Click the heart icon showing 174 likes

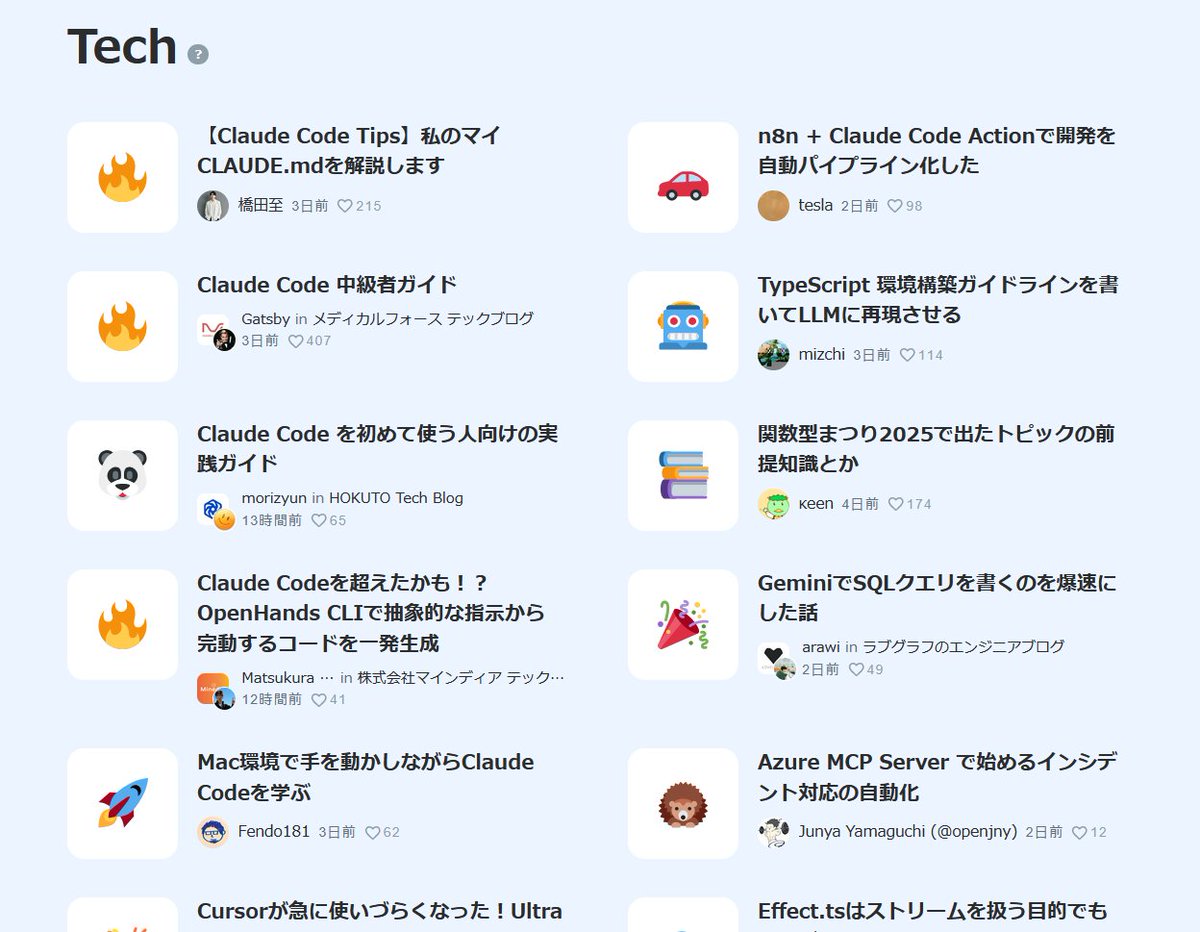point(896,504)
